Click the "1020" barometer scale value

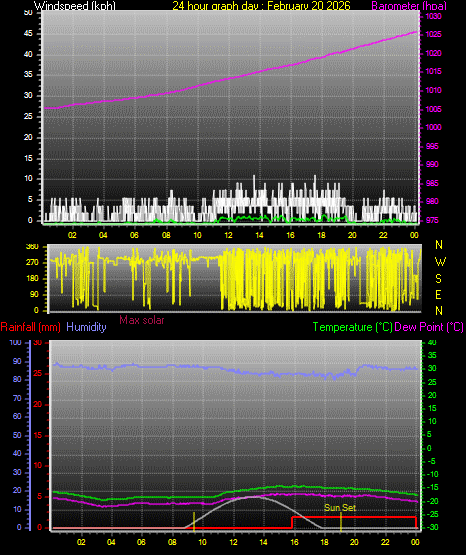coord(433,53)
